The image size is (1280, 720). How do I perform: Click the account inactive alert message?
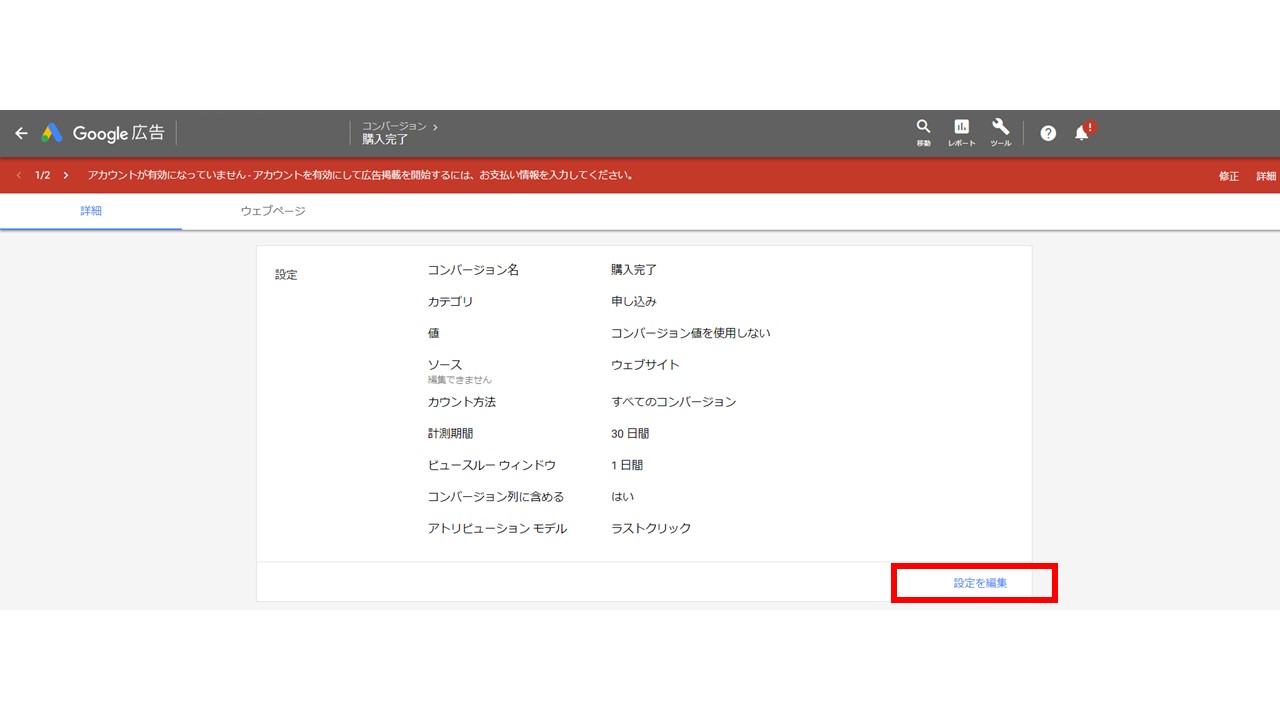point(360,175)
